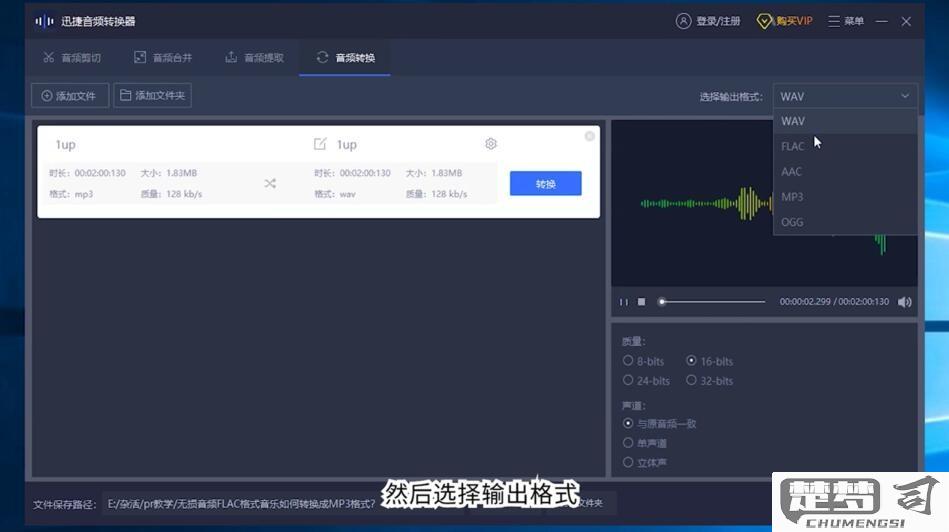The image size is (949, 532).
Task: Click the edit name icon beside 1up
Action: tap(320, 144)
